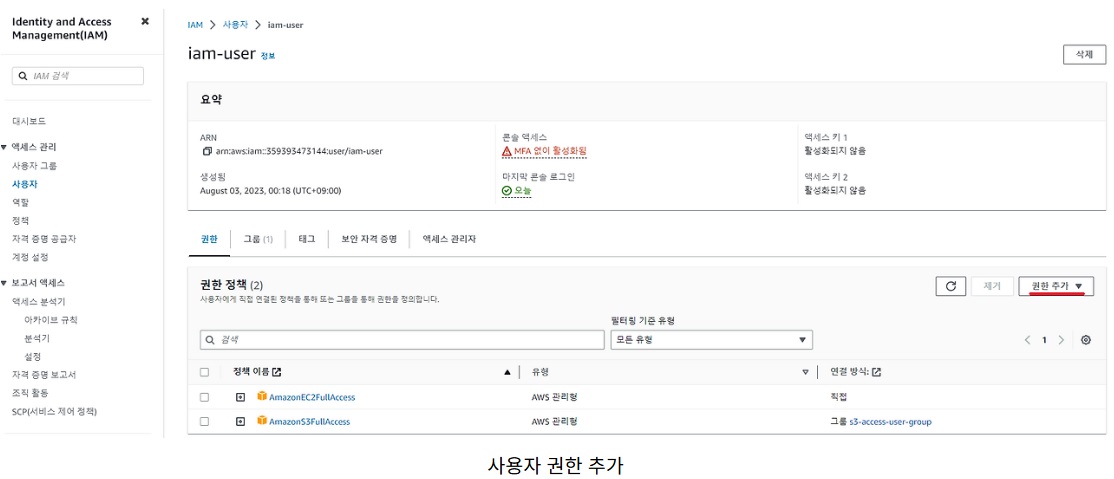Image resolution: width=1114 pixels, height=479 pixels.
Task: Expand the AmazonS3FullAccess policy row
Action: click(241, 421)
